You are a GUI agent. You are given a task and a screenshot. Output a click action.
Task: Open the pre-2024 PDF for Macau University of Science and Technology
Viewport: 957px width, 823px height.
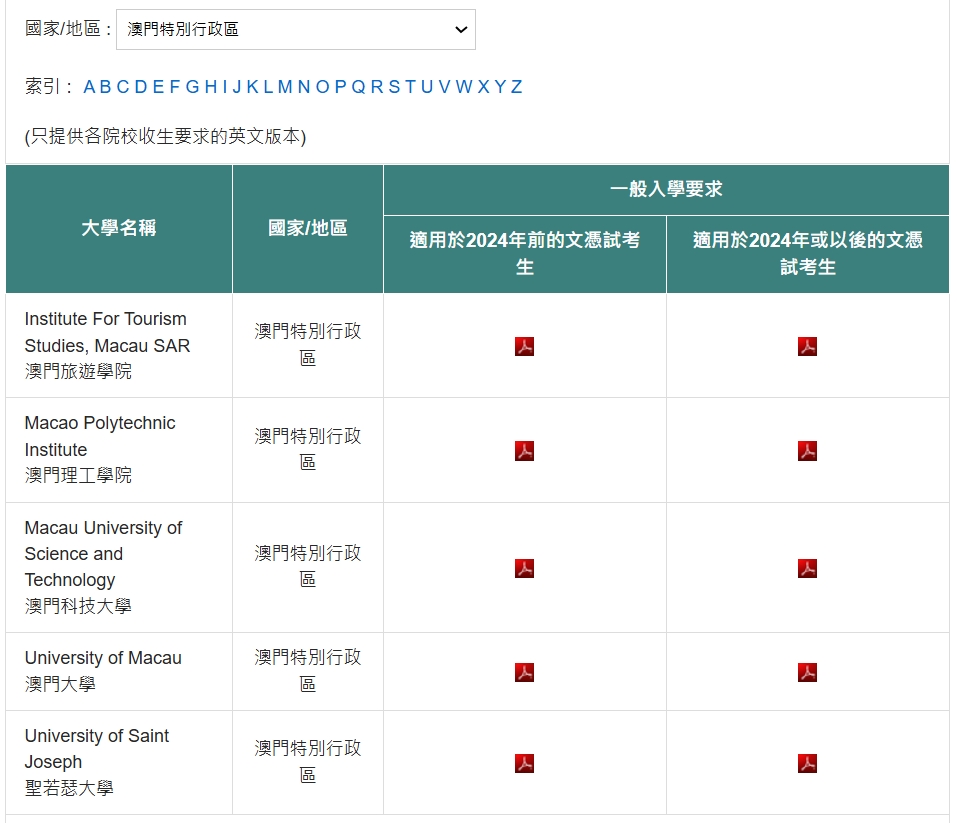[524, 567]
